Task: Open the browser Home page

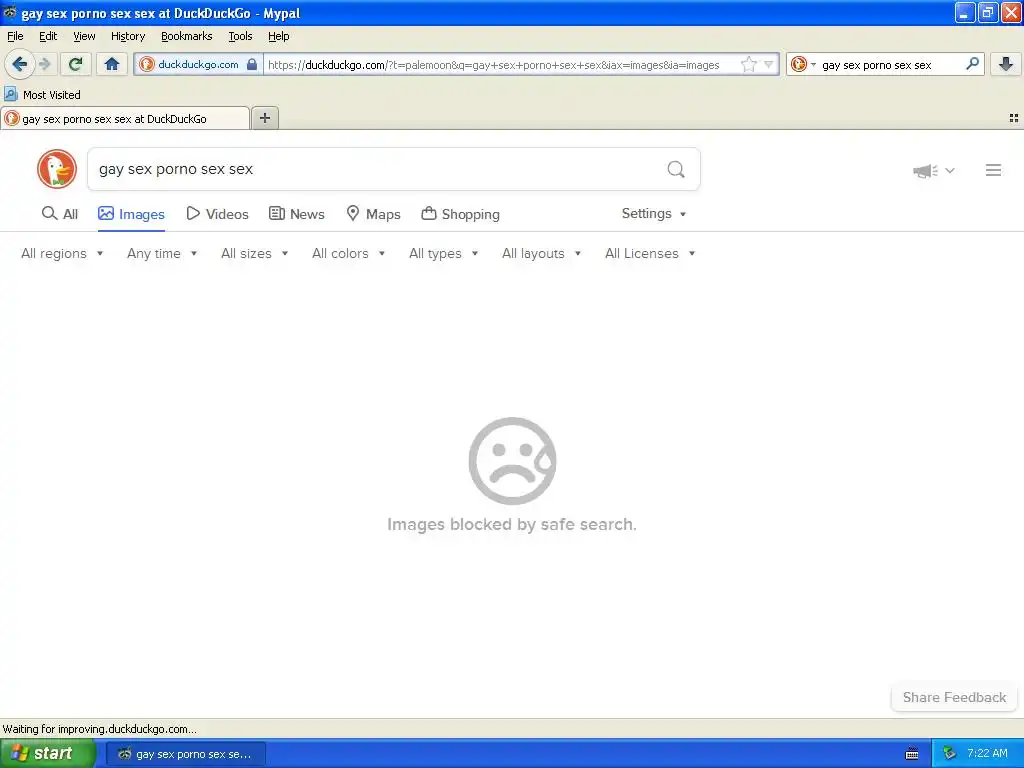Action: point(112,64)
